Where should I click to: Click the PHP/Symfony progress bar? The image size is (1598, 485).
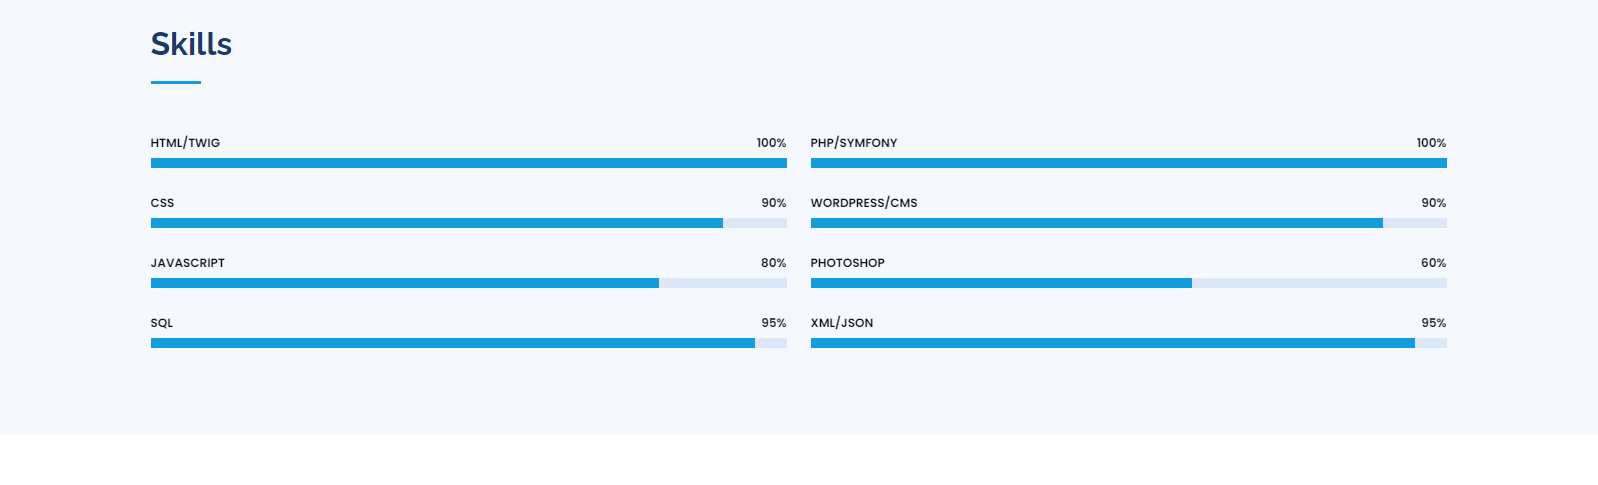click(1128, 163)
